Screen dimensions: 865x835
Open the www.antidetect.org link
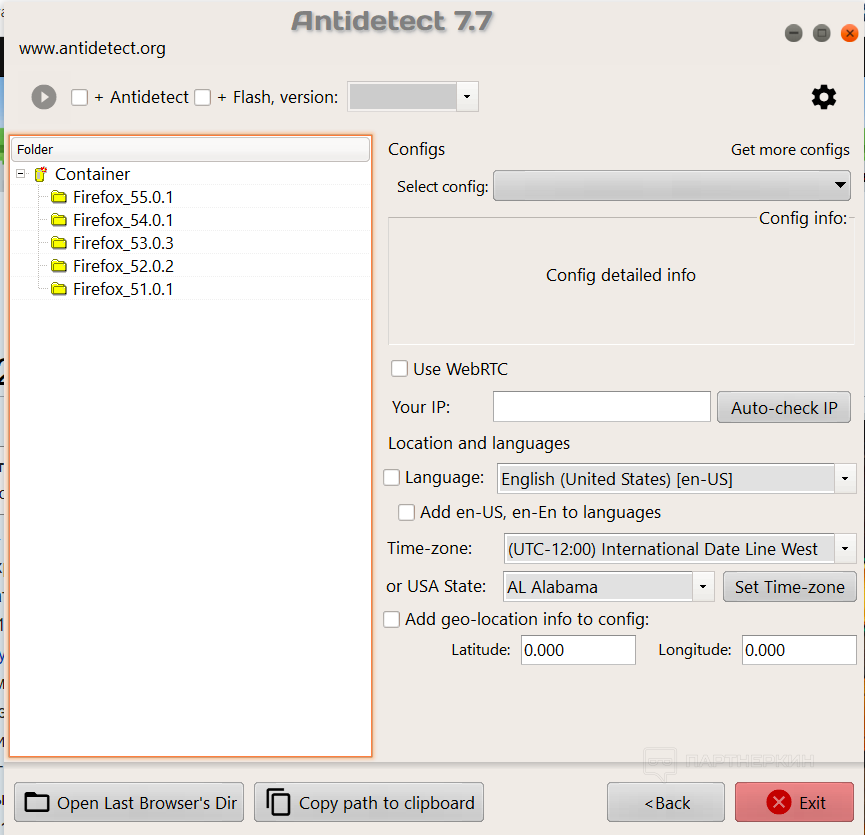click(x=92, y=49)
